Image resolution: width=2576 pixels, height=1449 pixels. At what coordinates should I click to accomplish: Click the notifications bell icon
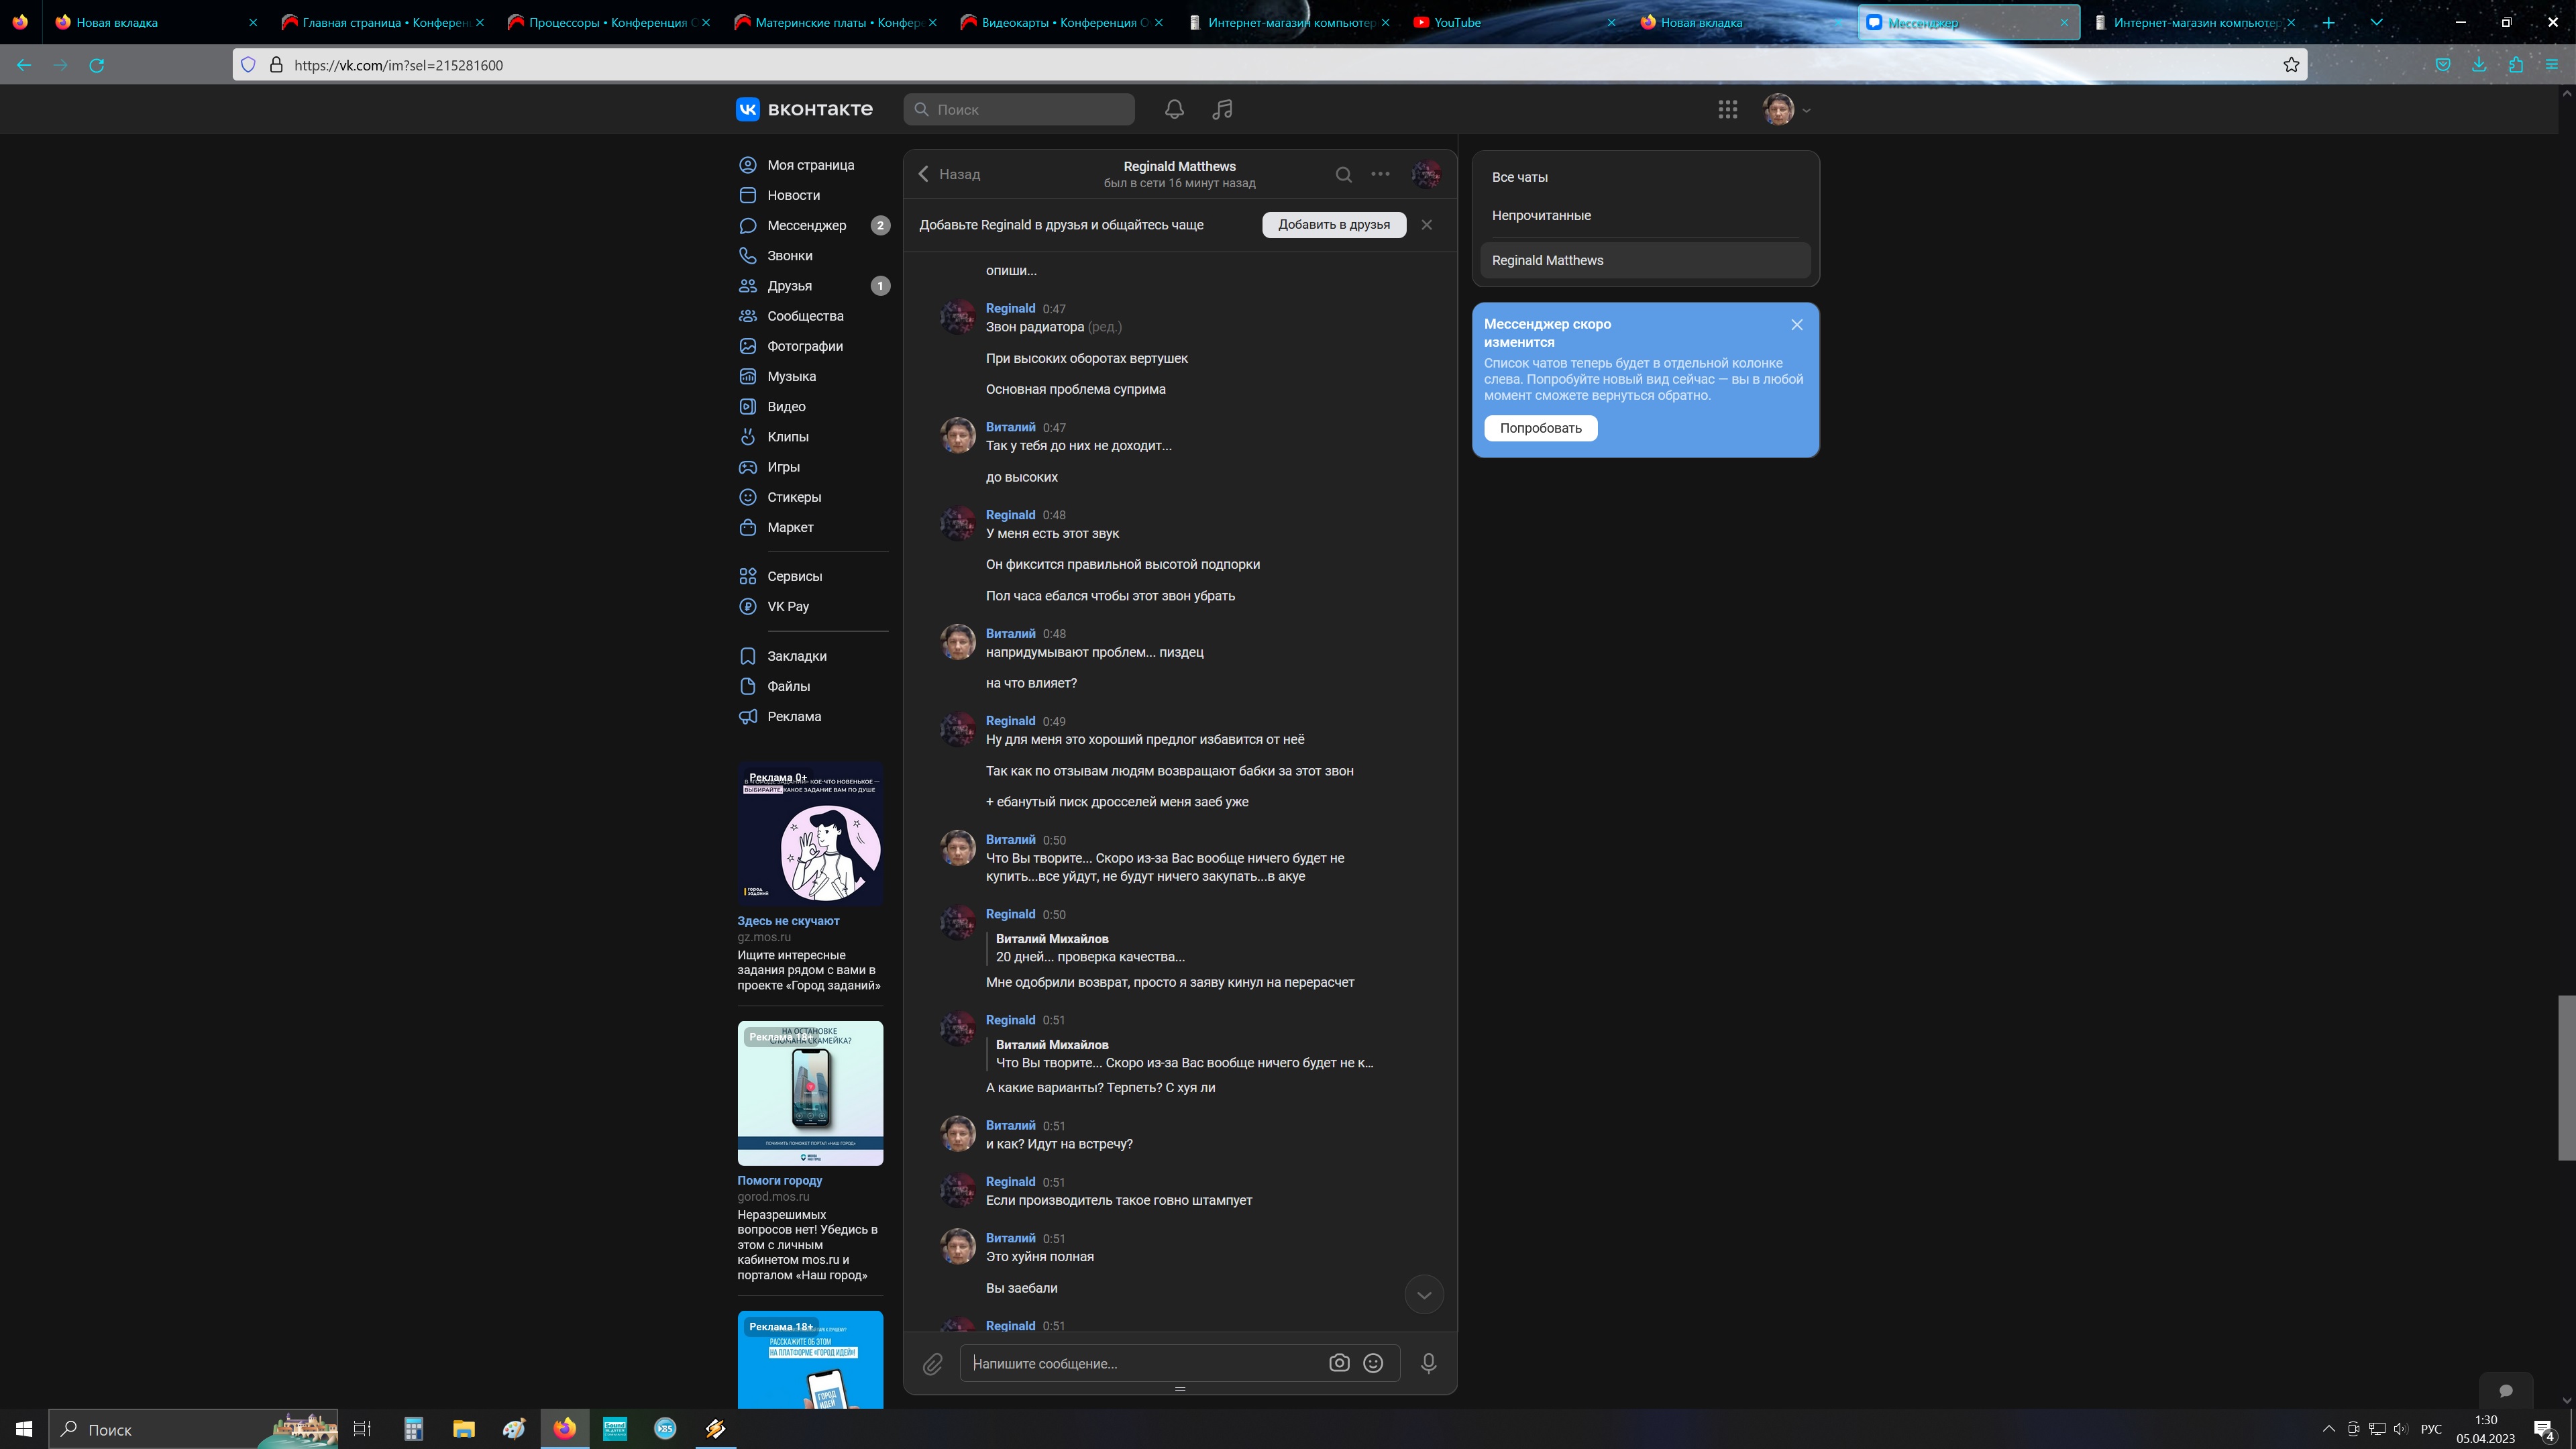pos(1174,109)
